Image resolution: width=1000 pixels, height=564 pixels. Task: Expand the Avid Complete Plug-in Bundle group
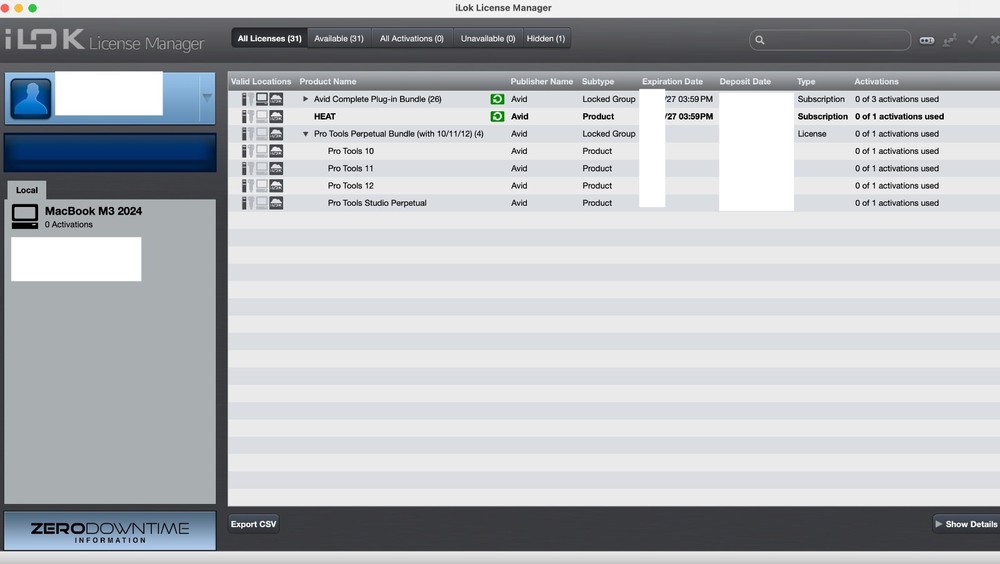click(306, 100)
